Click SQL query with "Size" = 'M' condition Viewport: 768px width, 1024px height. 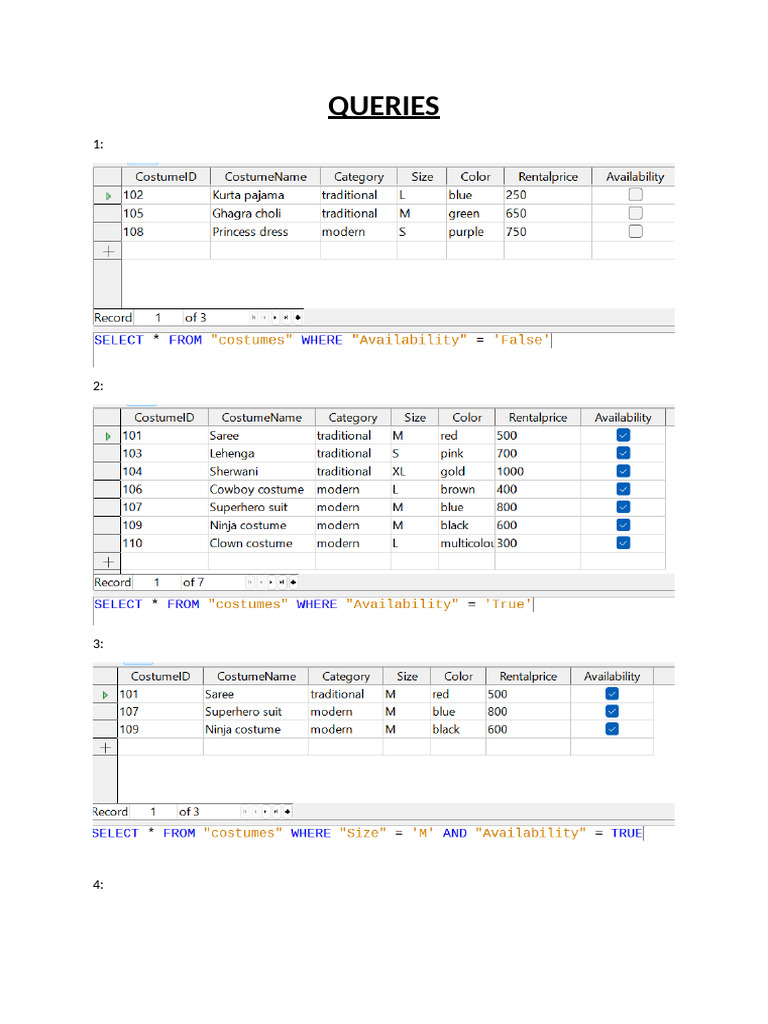(x=367, y=833)
